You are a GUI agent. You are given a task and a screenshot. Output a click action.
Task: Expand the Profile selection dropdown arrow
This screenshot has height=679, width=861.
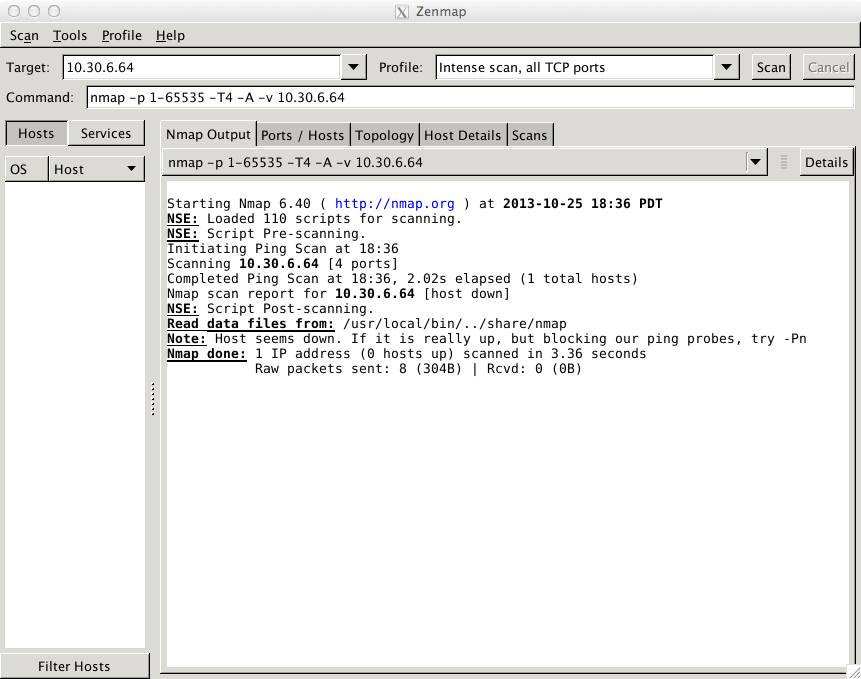727,68
